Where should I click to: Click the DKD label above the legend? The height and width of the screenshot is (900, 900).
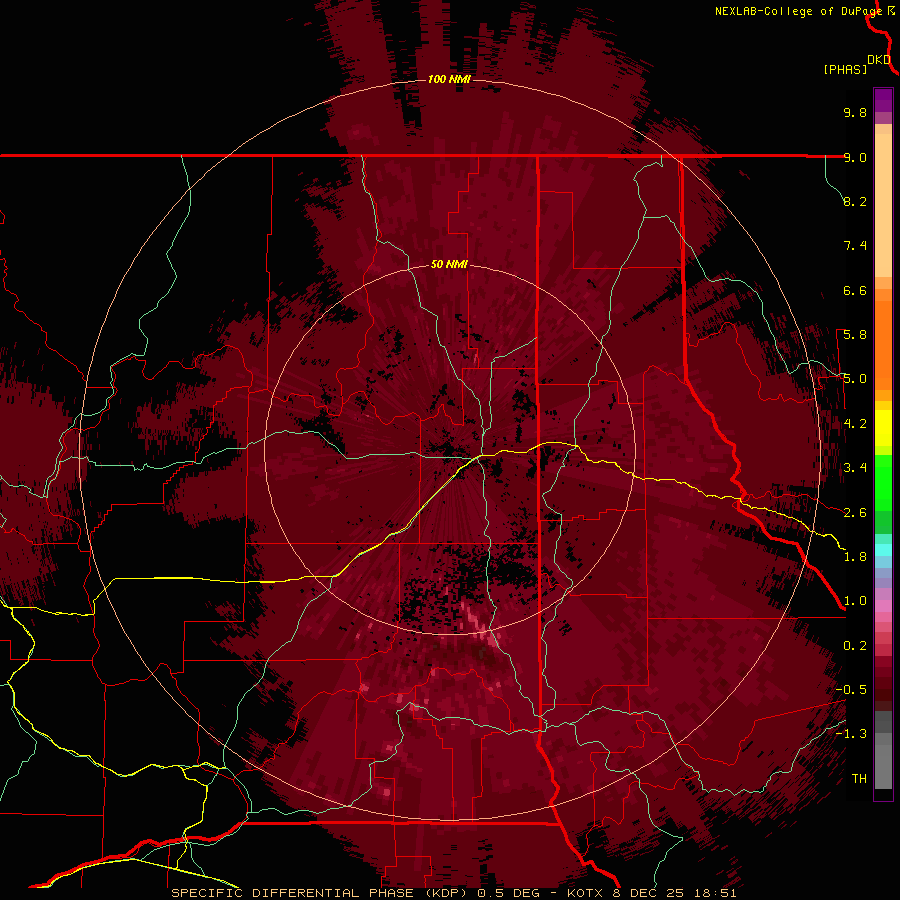(x=879, y=60)
